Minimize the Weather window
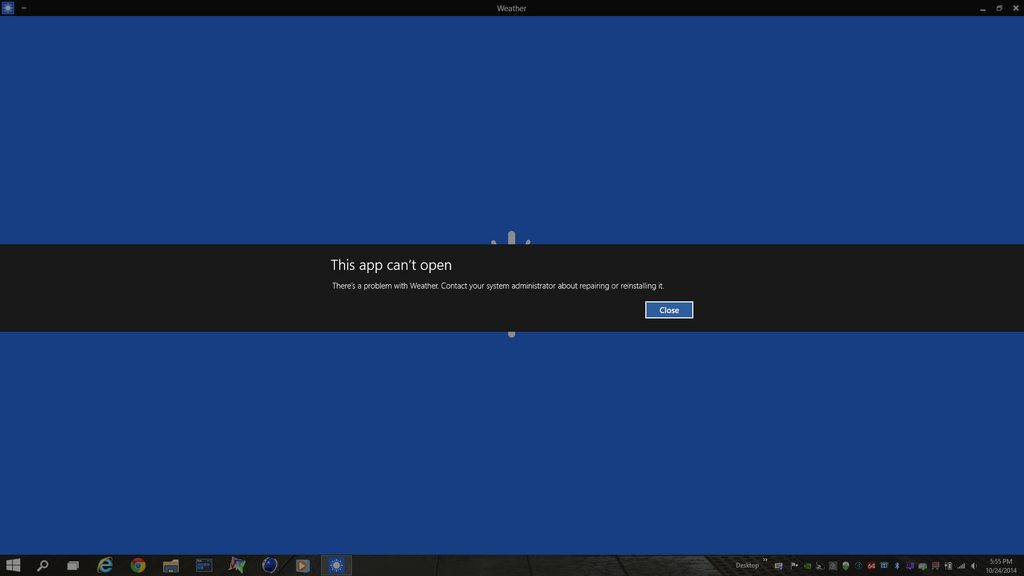This screenshot has width=1024, height=576. [982, 8]
